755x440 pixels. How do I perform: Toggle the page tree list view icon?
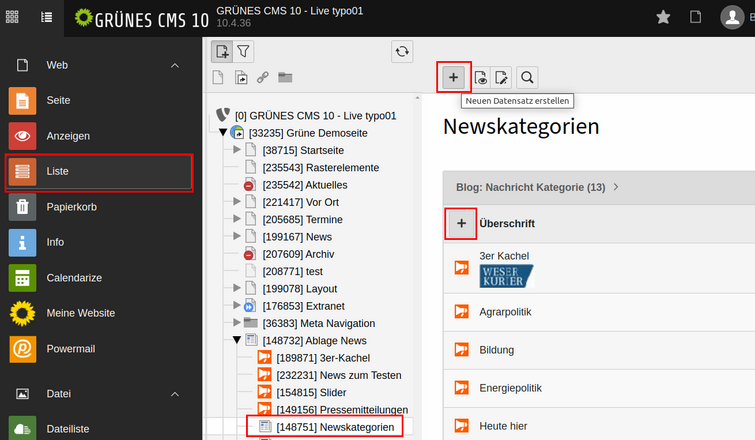pyautogui.click(x=47, y=17)
